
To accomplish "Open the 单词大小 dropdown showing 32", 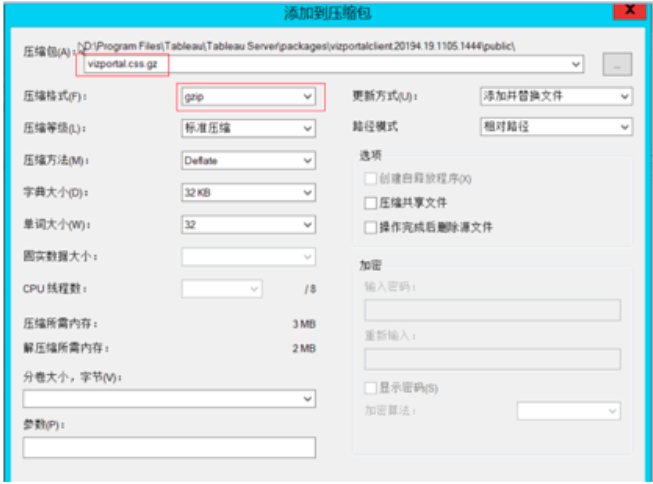I will click(248, 225).
